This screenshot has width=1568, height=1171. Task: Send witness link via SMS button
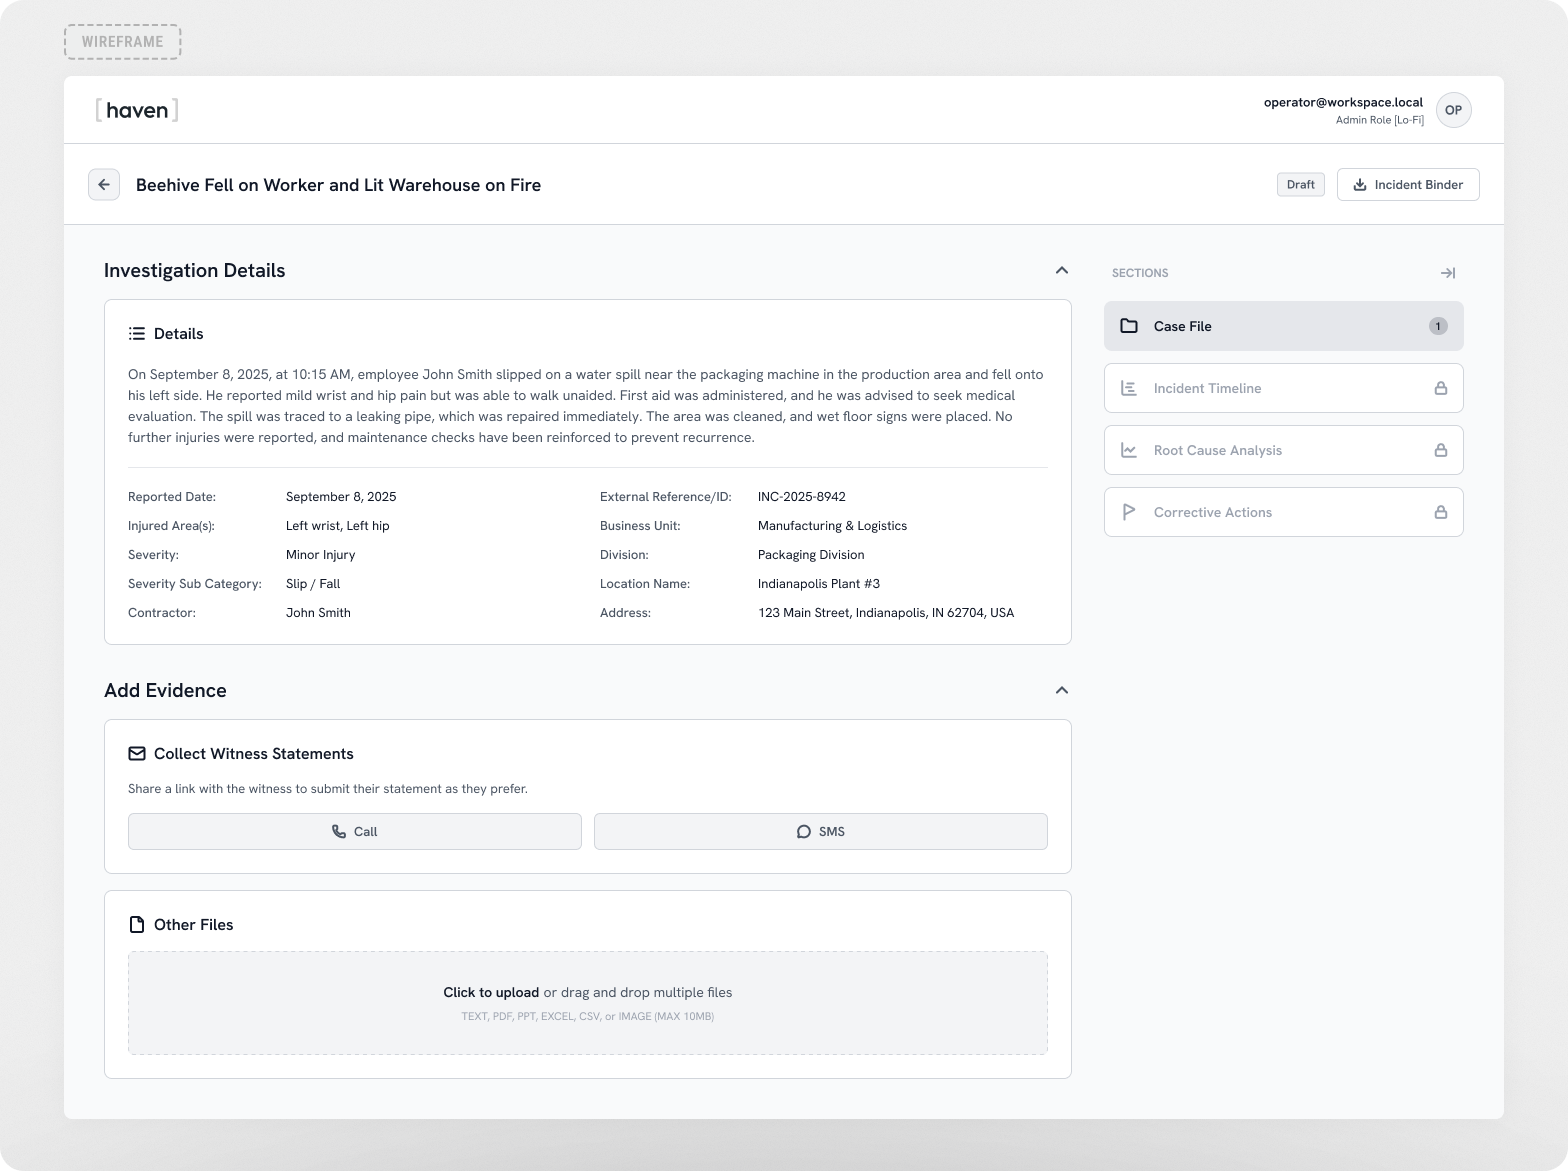pyautogui.click(x=821, y=832)
